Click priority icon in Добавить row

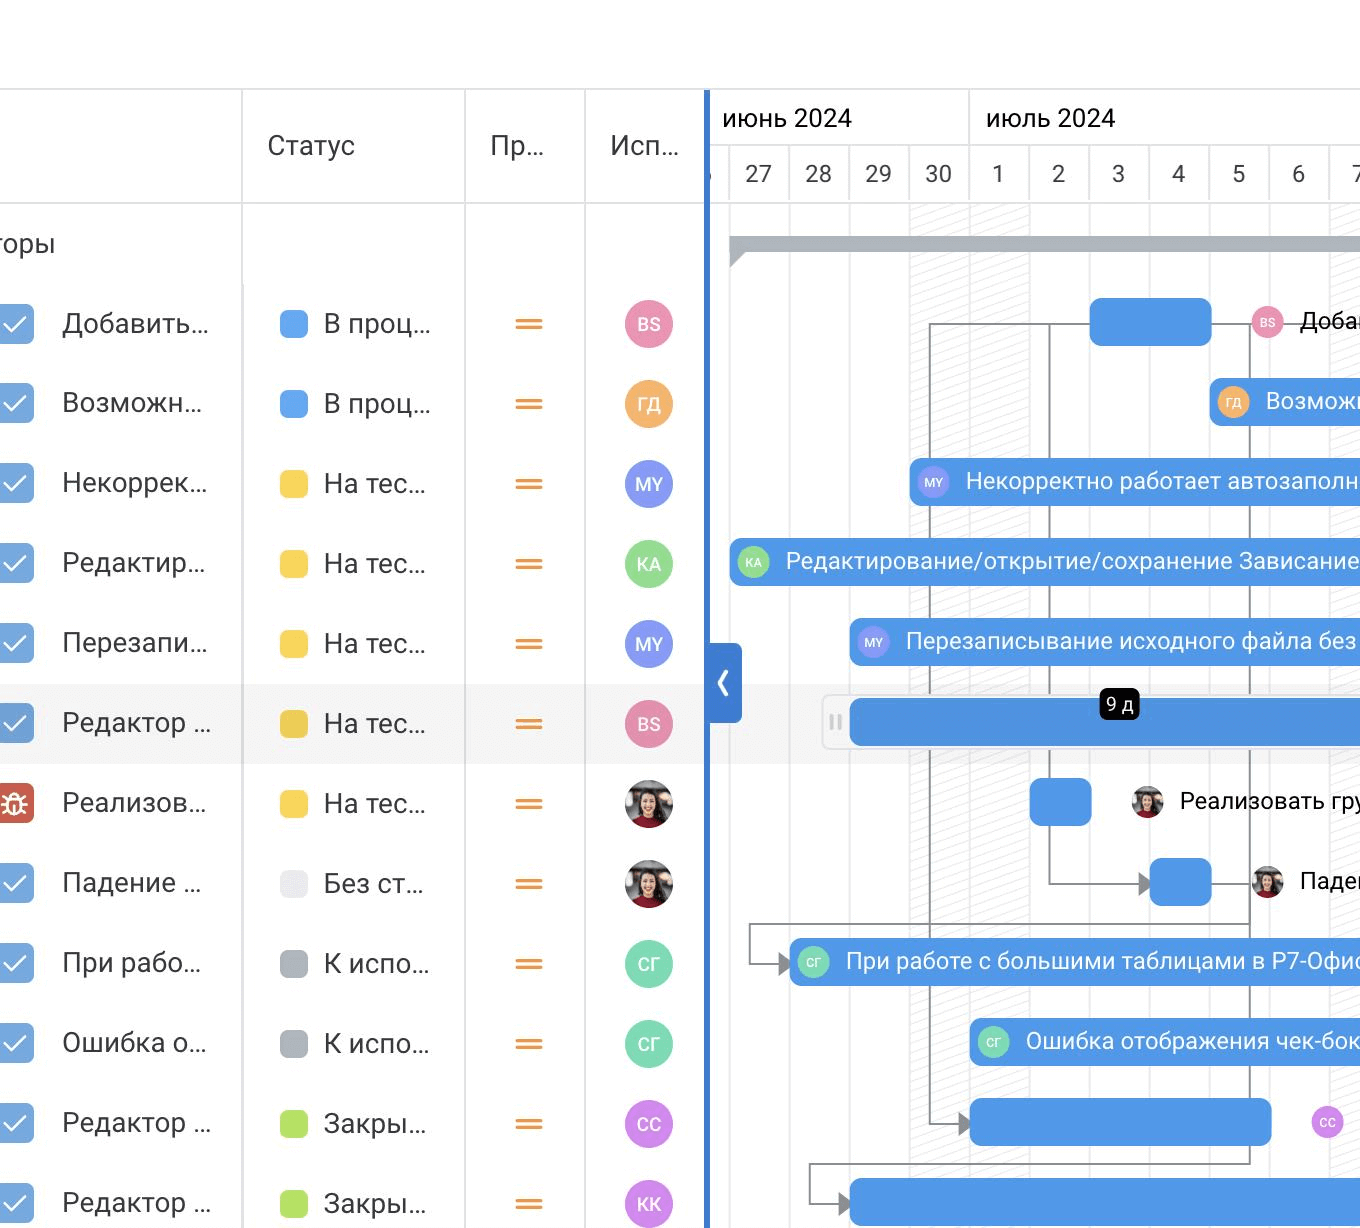529,324
